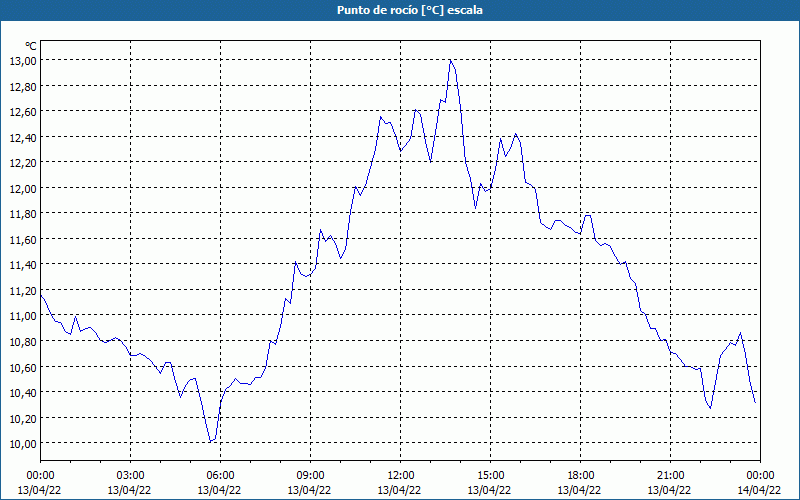This screenshot has height=500, width=800.
Task: Click the 10,40 y-axis value
Action: [x=23, y=392]
